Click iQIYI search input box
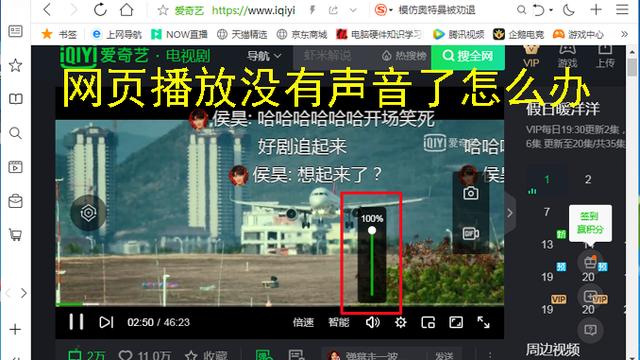Image resolution: width=640 pixels, height=360 pixels. 335,56
